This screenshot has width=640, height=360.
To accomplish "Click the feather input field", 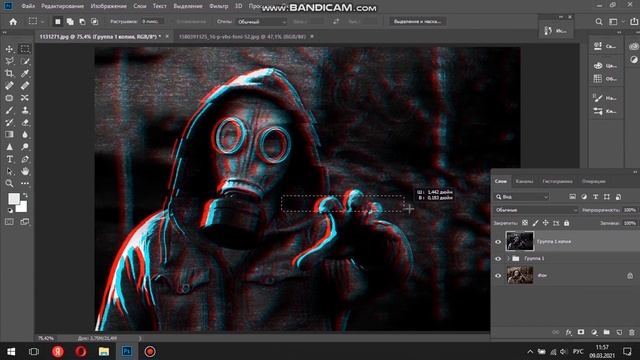I will [151, 22].
